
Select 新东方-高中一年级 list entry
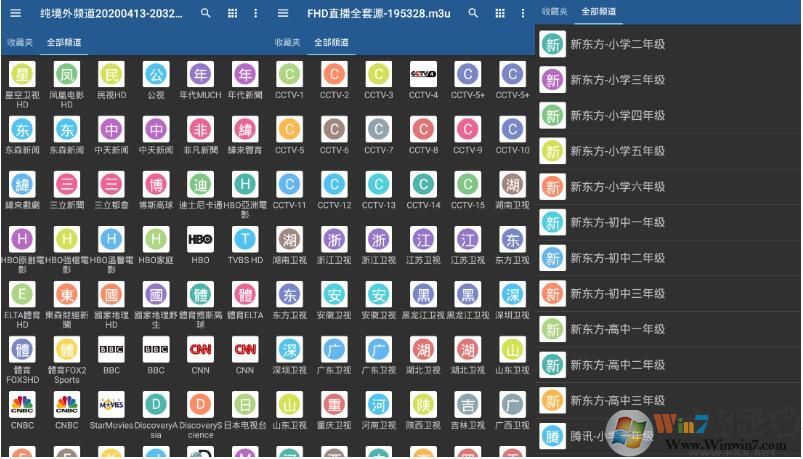[x=669, y=329]
